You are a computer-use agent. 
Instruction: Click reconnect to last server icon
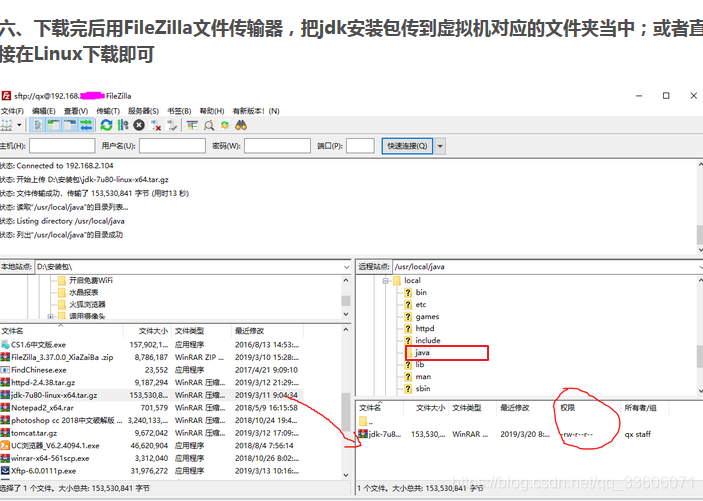[172, 125]
